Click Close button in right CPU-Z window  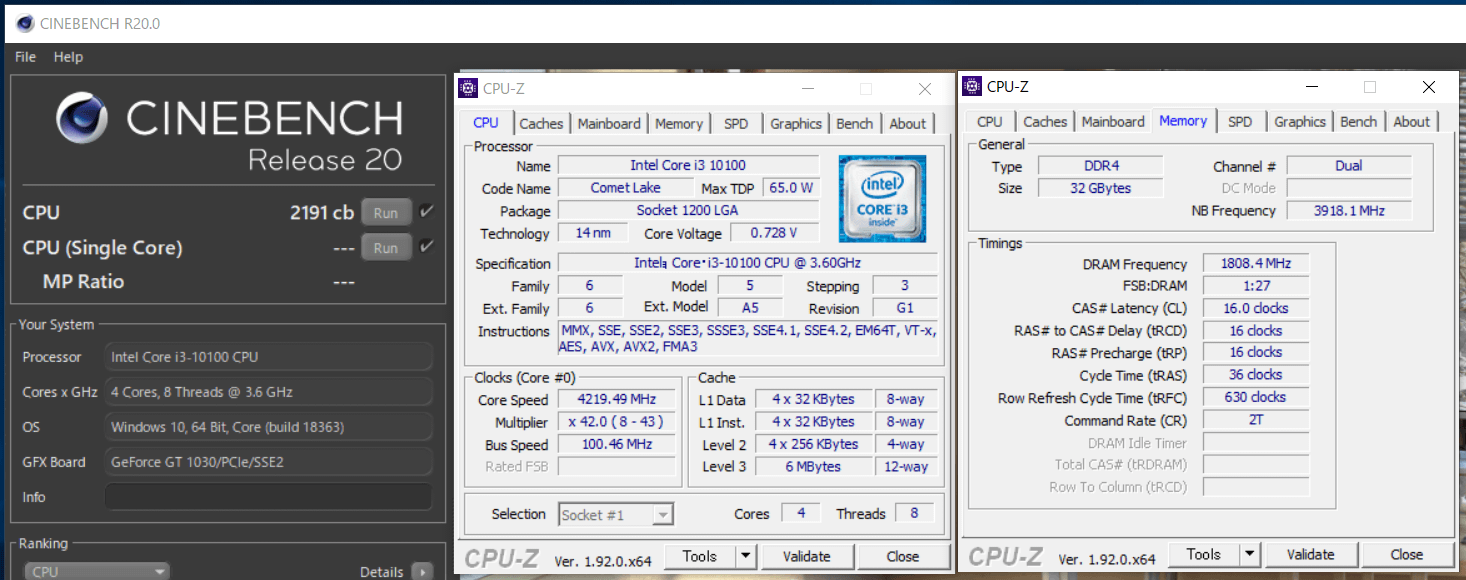(x=1407, y=554)
